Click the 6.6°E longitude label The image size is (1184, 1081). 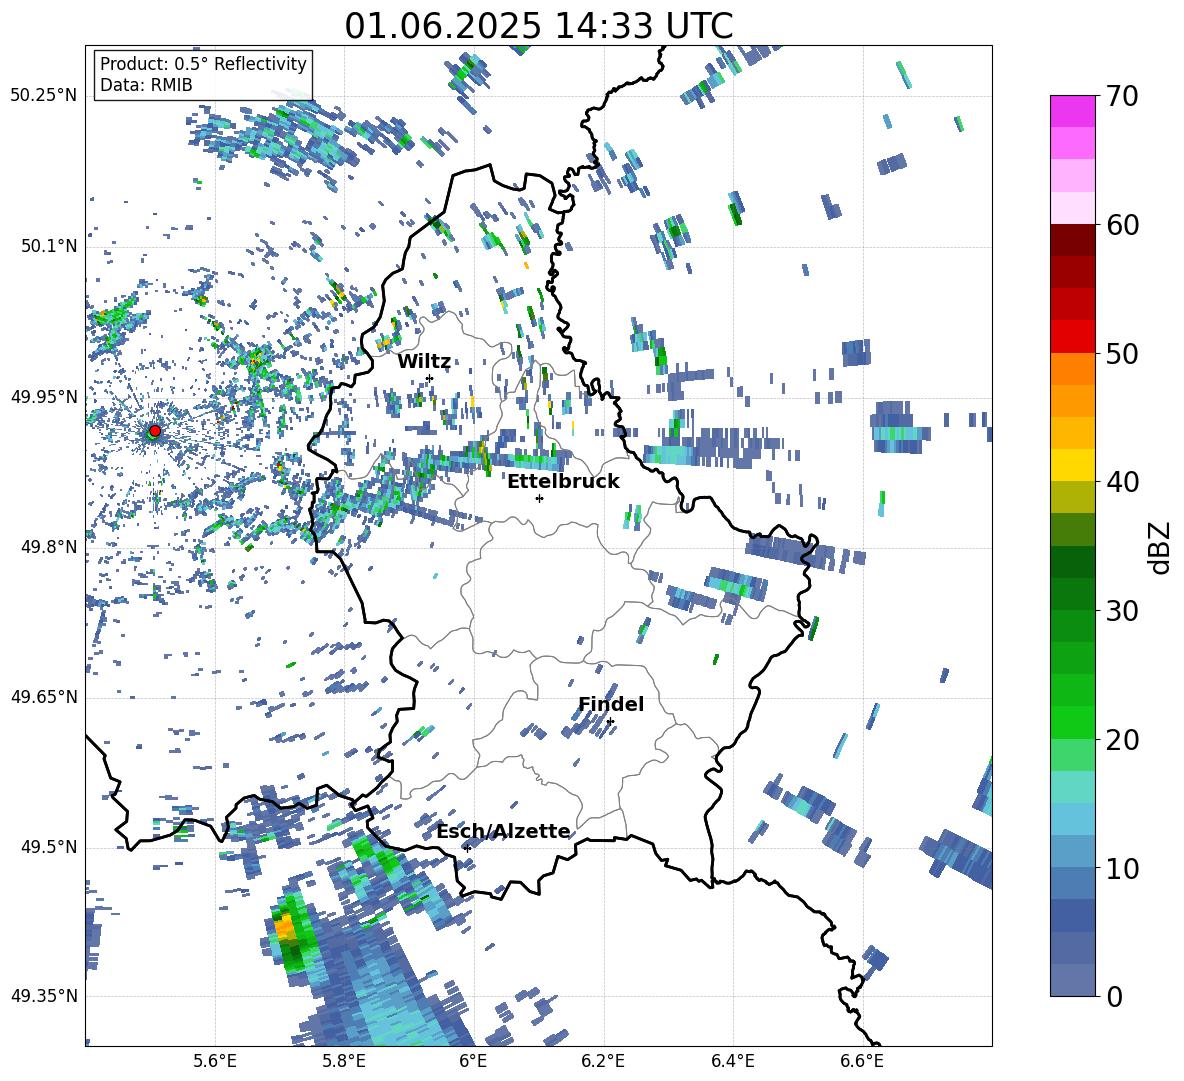click(x=862, y=1061)
